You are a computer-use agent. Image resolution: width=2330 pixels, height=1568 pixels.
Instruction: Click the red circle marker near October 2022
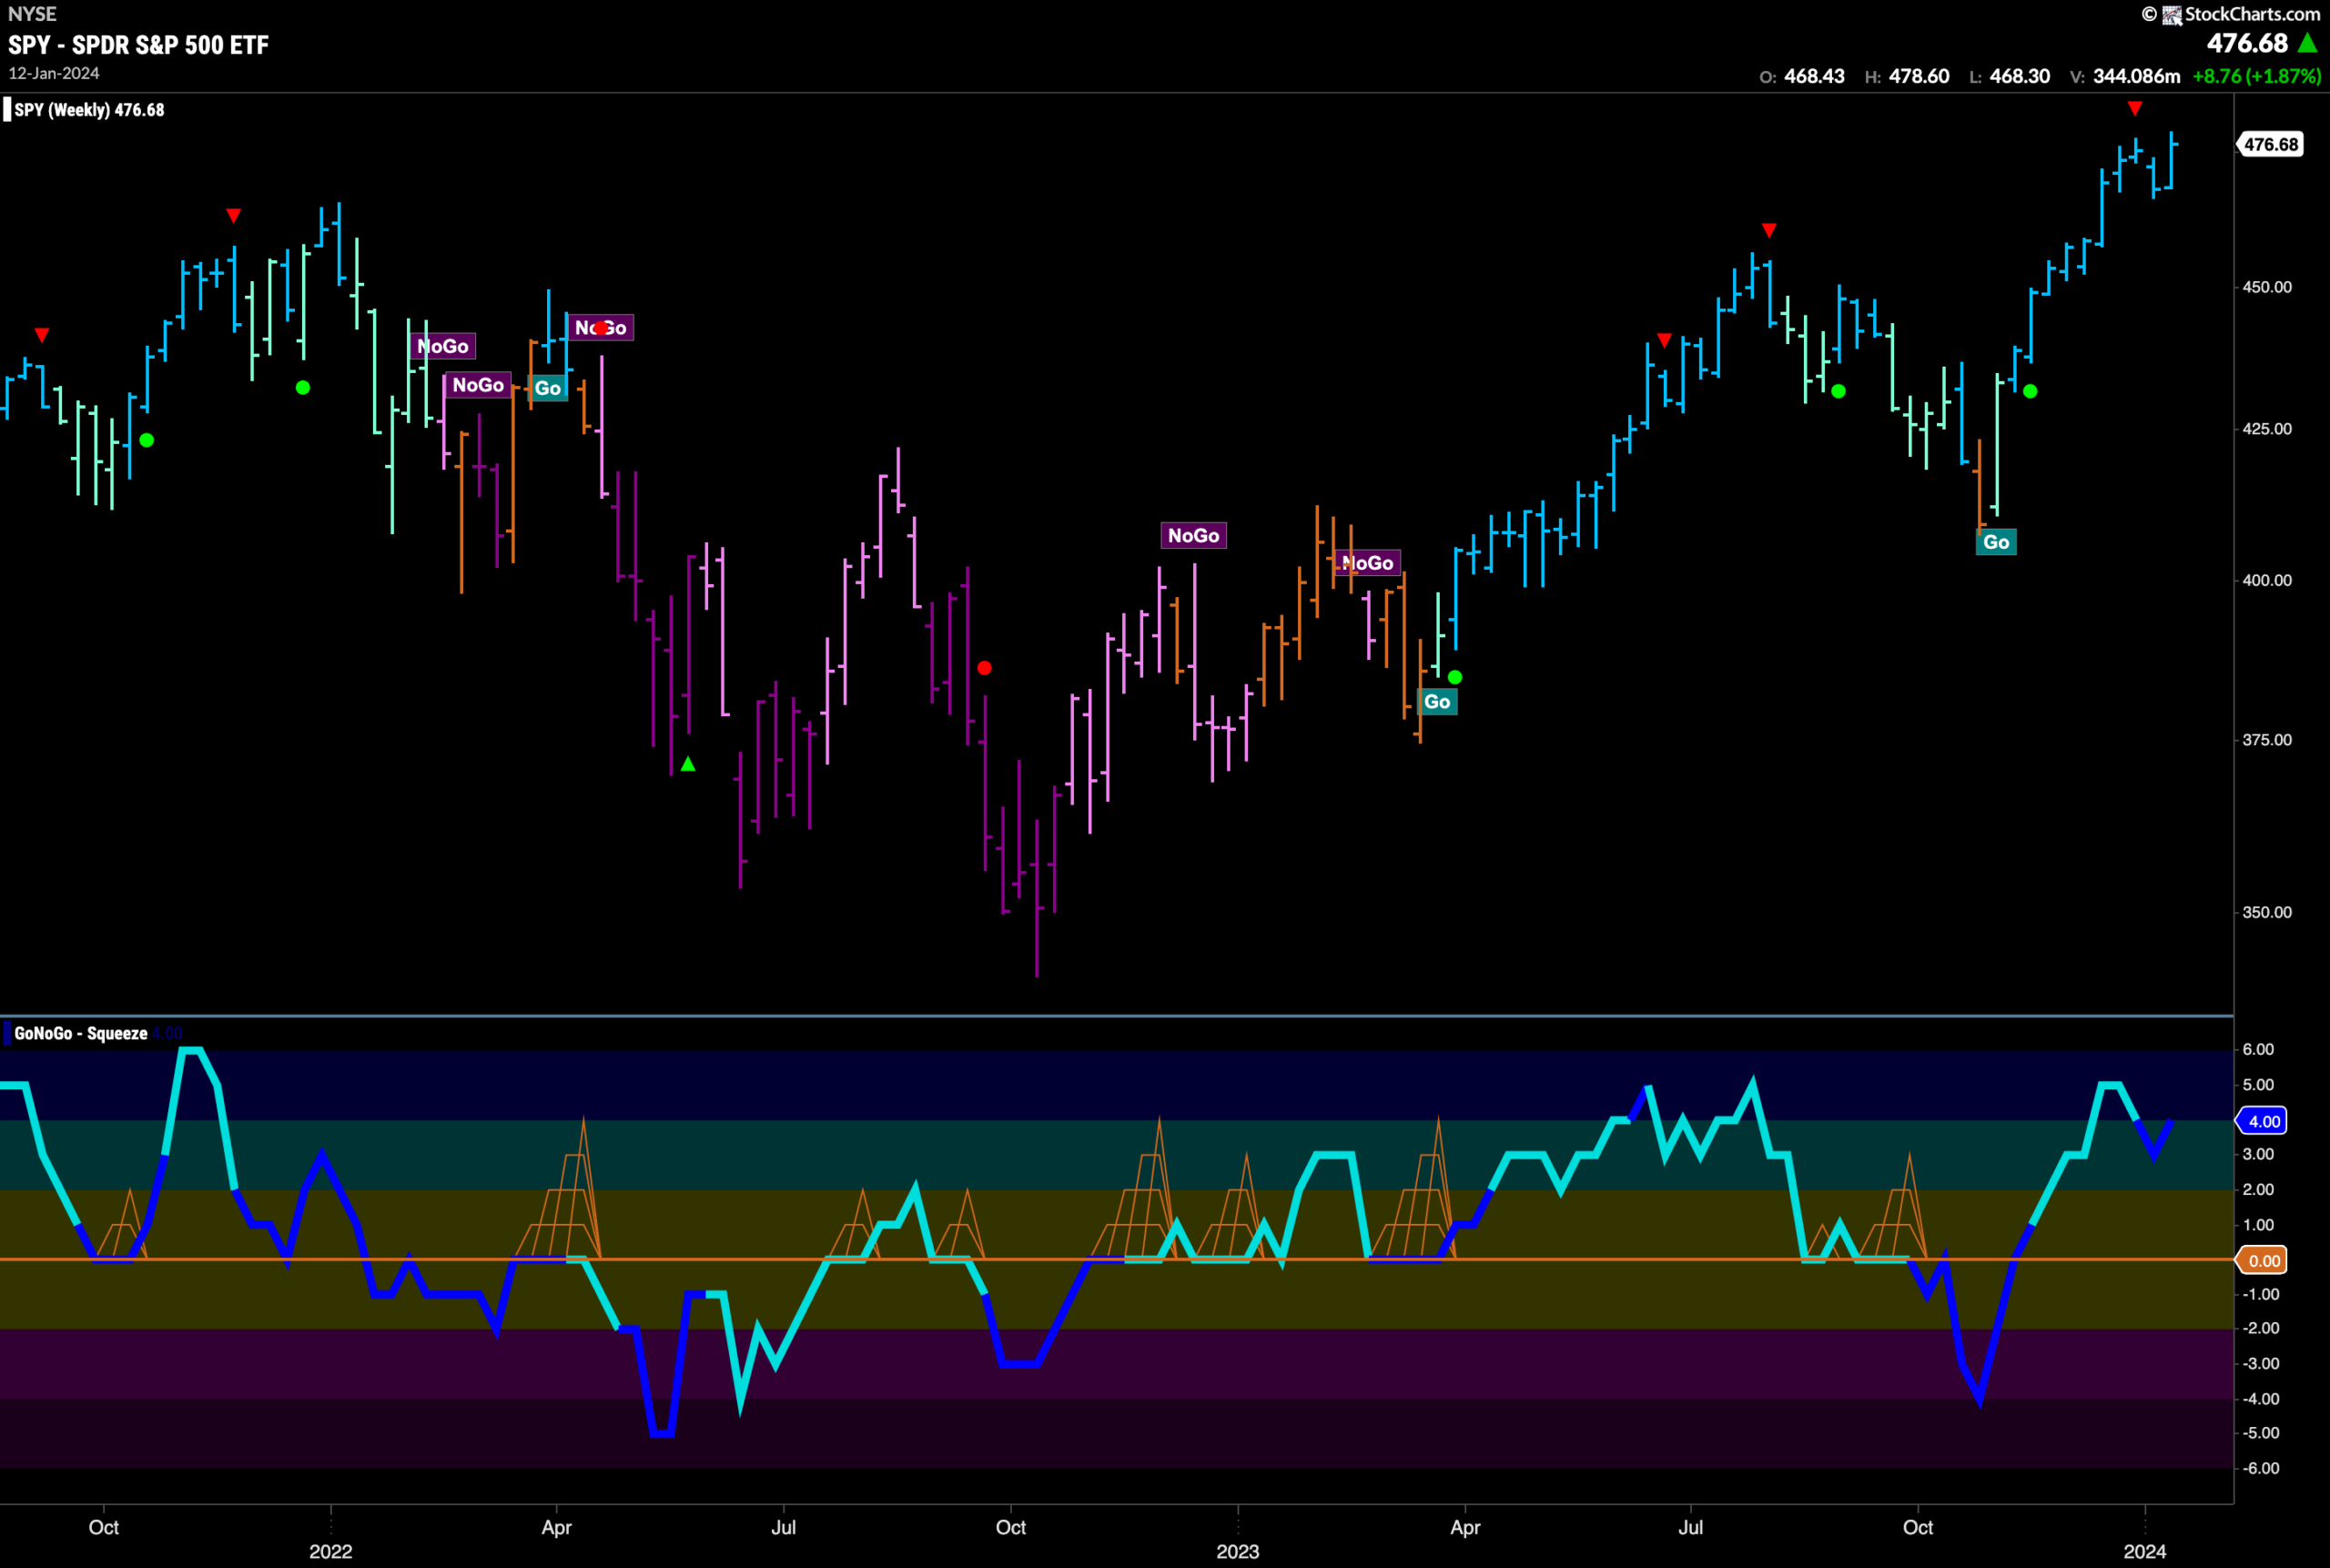pos(984,668)
